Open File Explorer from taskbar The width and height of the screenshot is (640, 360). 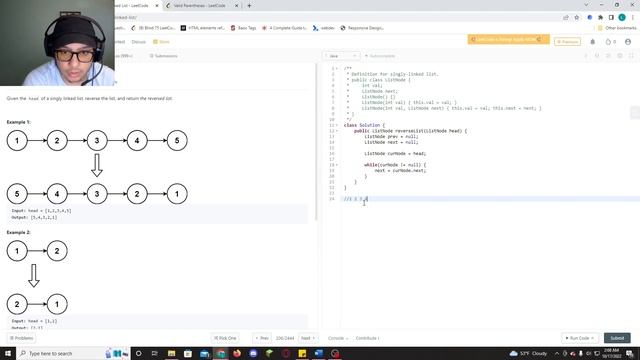coord(171,353)
